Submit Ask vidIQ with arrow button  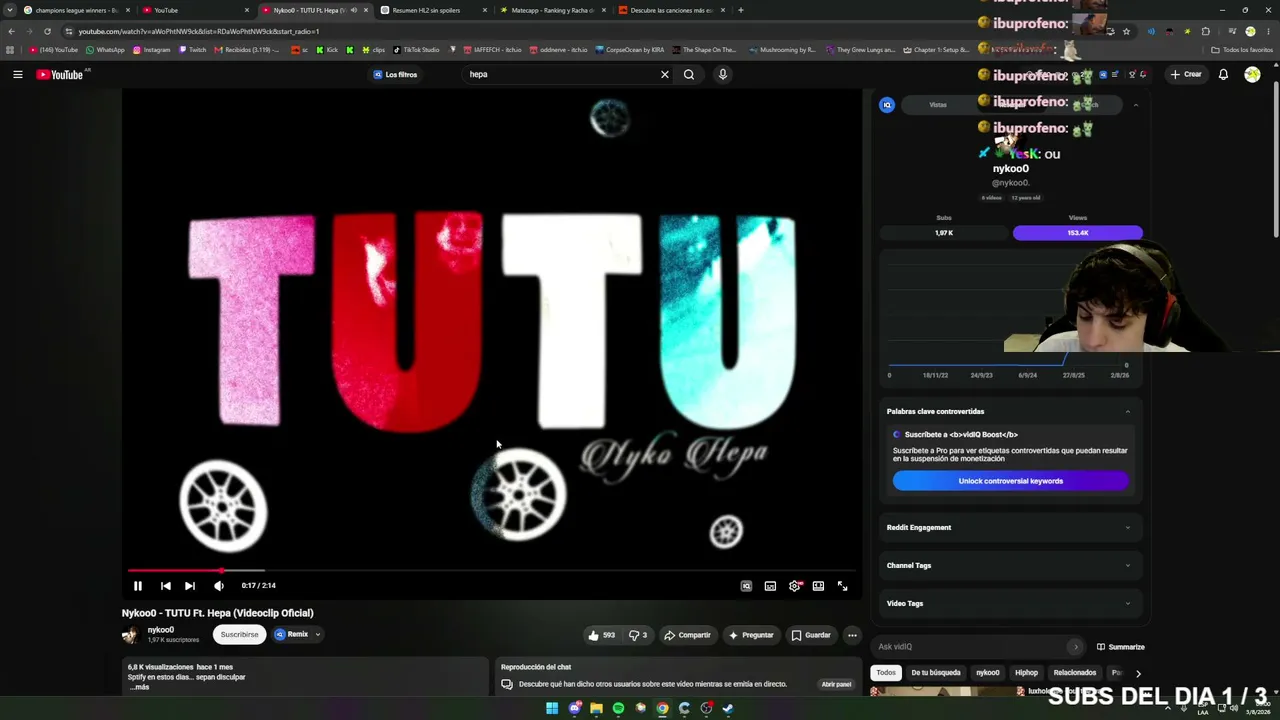pos(1075,647)
